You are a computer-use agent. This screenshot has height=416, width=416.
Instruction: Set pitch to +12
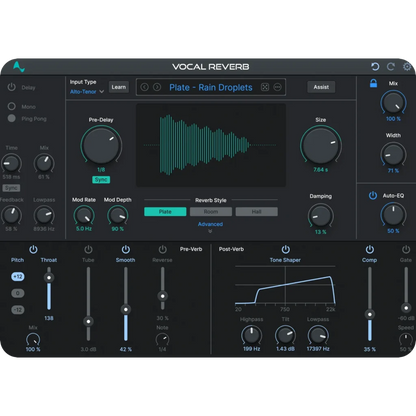(x=18, y=276)
